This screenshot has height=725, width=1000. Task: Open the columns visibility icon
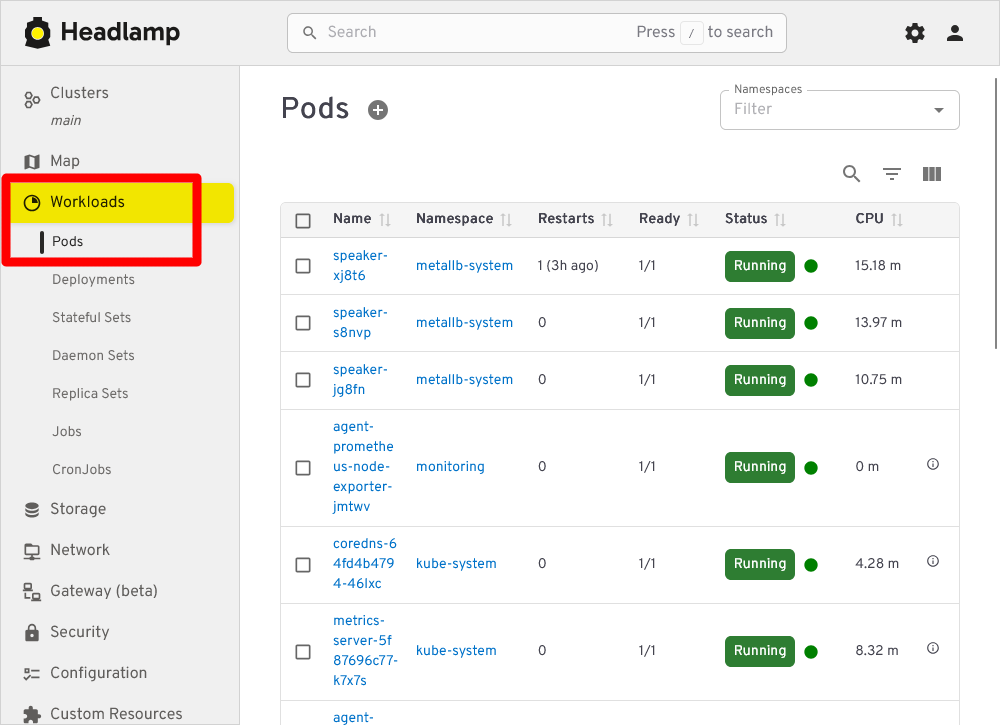[931, 174]
